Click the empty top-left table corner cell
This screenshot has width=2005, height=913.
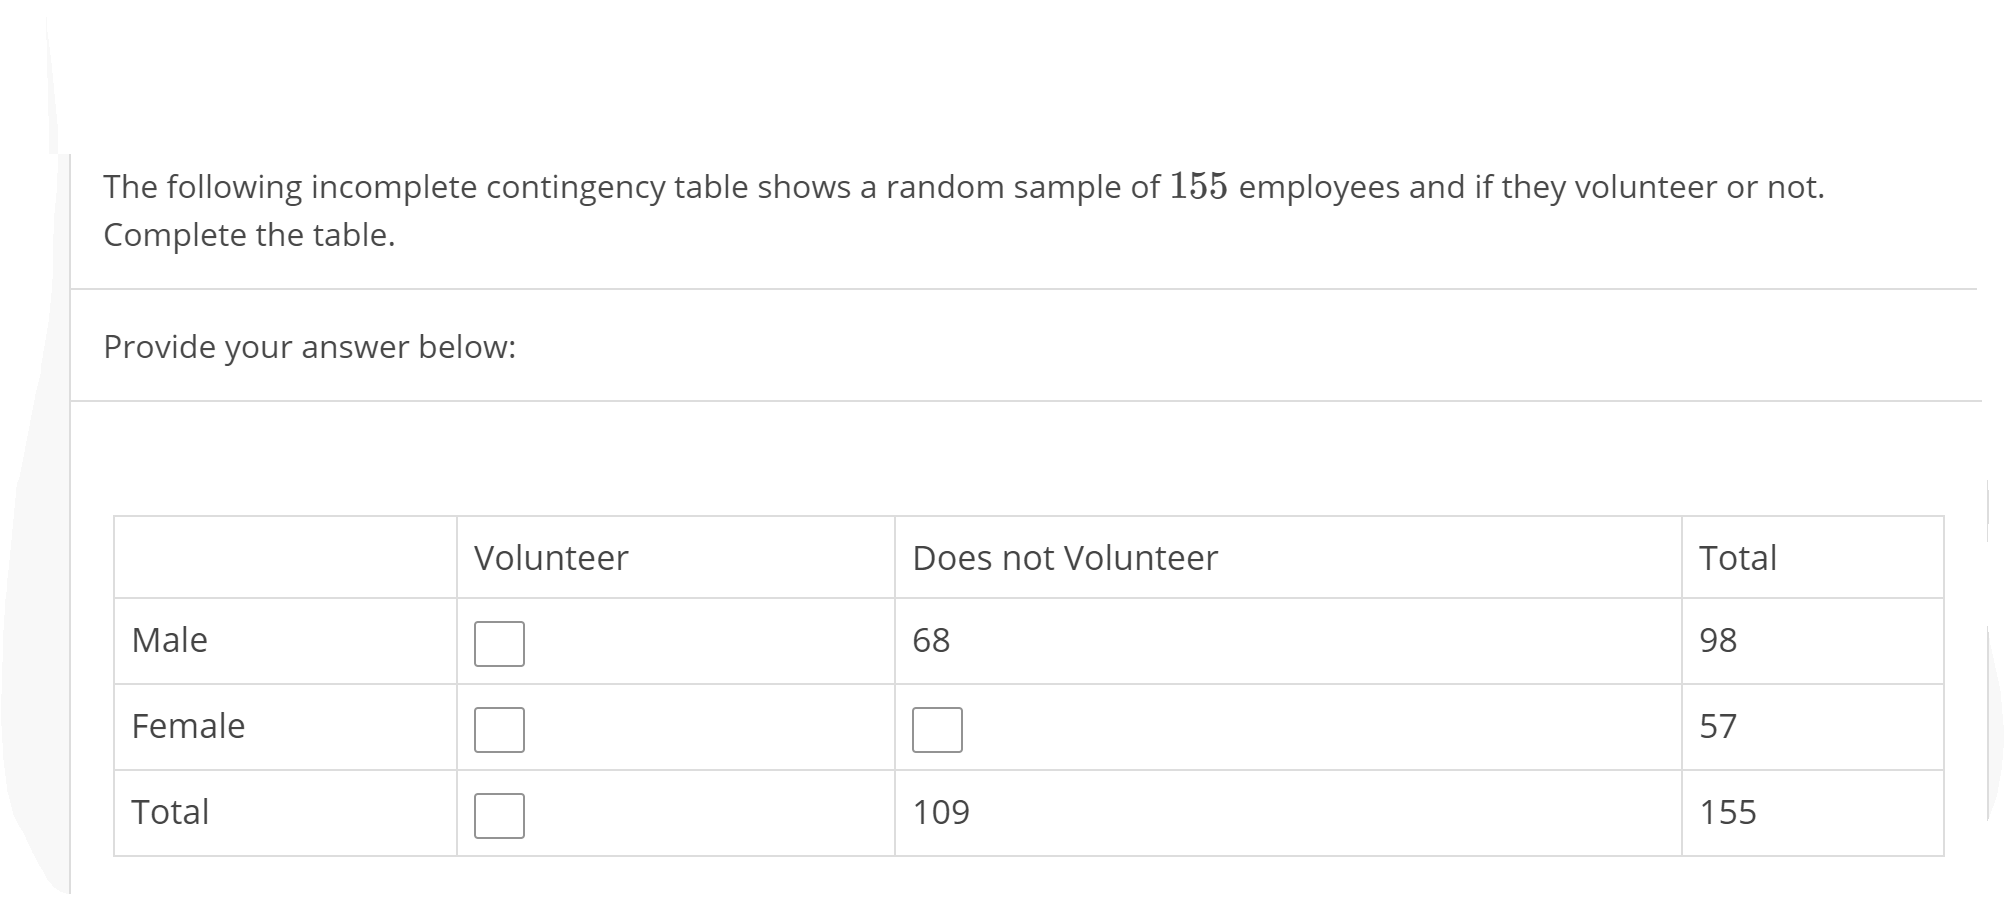[x=285, y=557]
